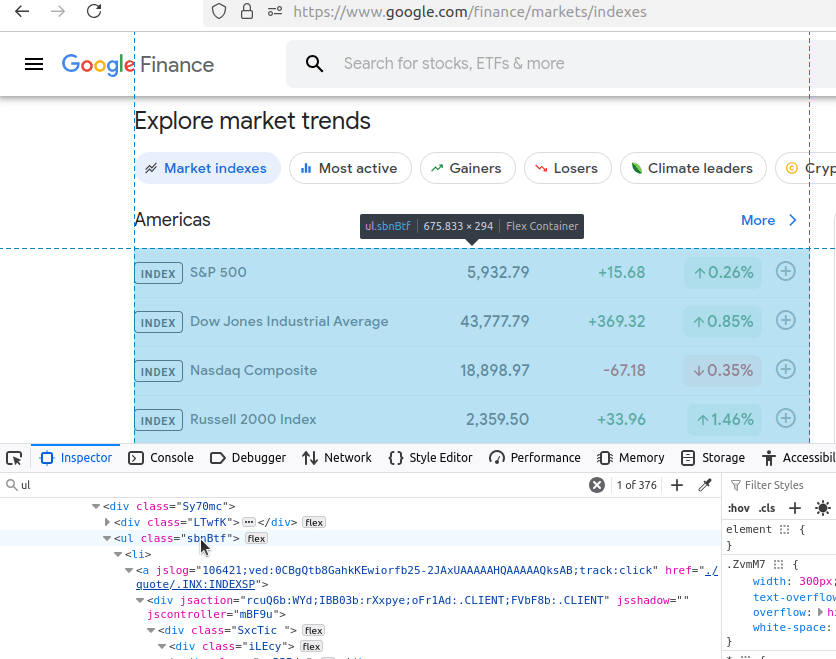Expand the div.LTwfK node
The height and width of the screenshot is (659, 836).
pos(108,521)
